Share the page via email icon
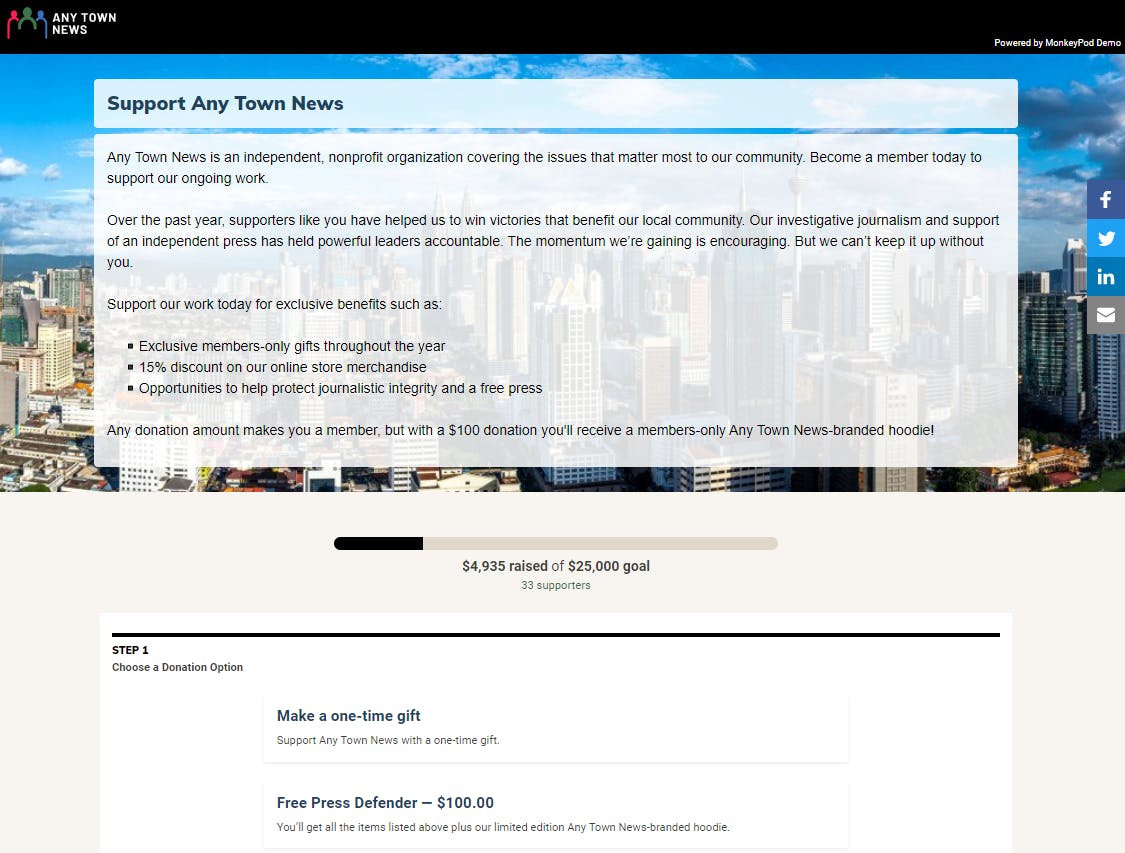This screenshot has height=853, width=1125. coord(1106,315)
